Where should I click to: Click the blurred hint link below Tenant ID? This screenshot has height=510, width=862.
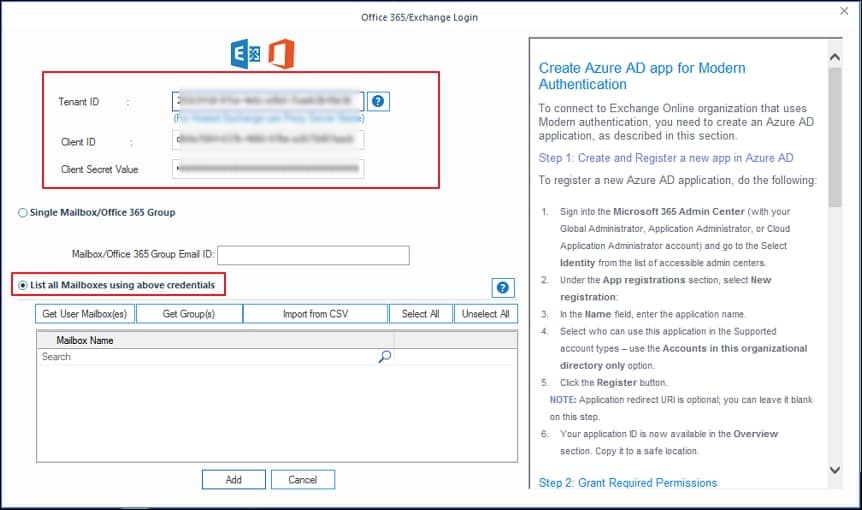[x=269, y=118]
